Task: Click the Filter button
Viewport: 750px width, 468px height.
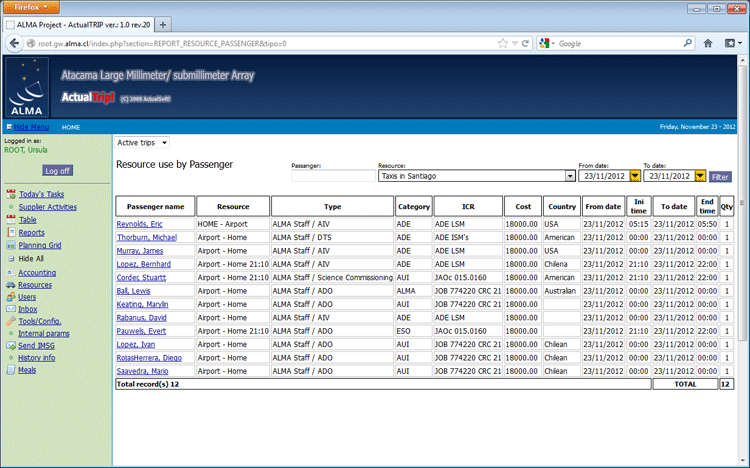Action: [720, 176]
